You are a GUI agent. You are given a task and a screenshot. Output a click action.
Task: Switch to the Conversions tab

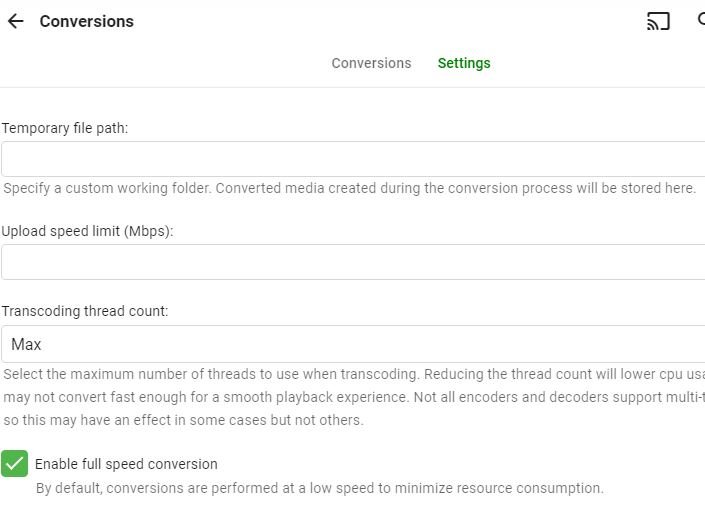(x=371, y=63)
